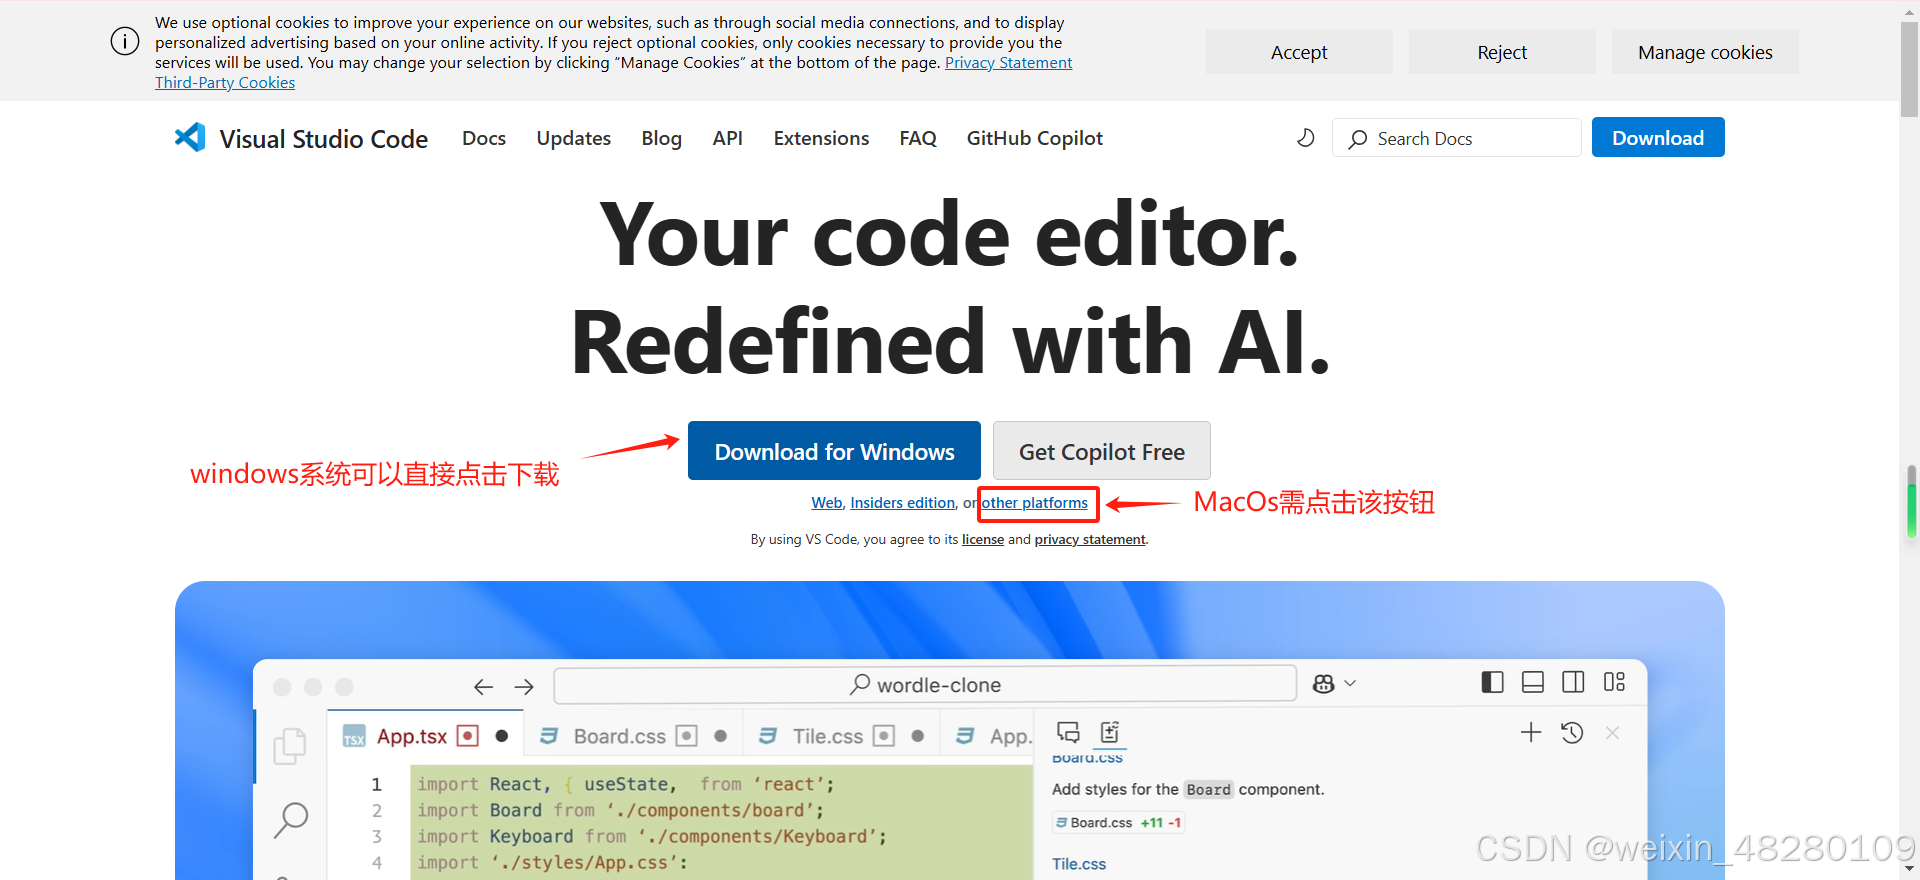Accept the optional cookies
The height and width of the screenshot is (880, 1920).
click(x=1299, y=52)
